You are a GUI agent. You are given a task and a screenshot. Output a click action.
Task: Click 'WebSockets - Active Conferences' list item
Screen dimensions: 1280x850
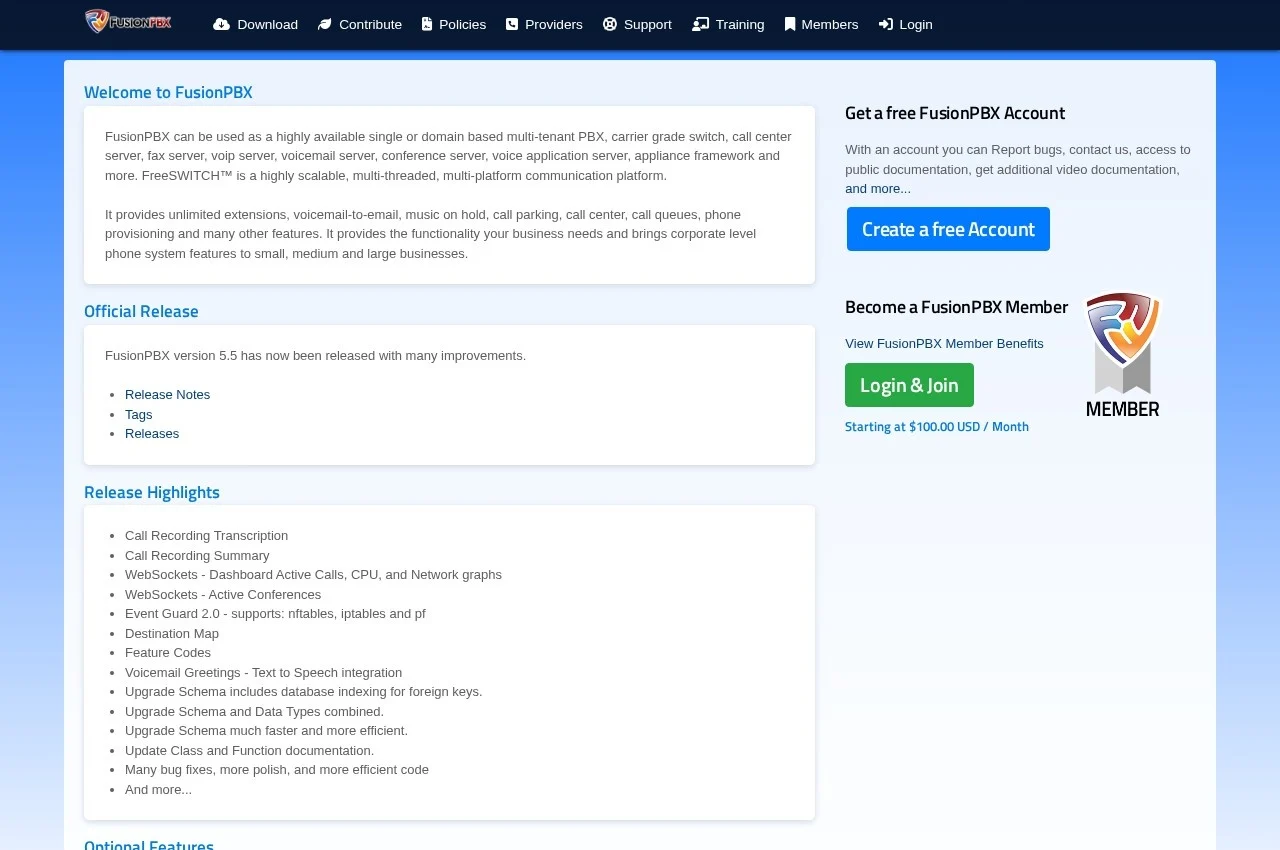coord(223,595)
